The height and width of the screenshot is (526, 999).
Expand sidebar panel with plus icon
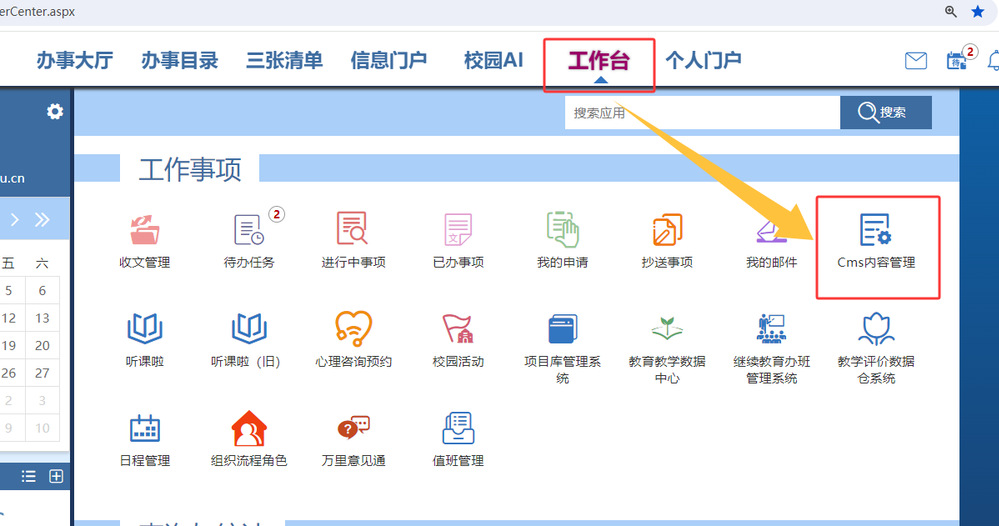click(x=56, y=476)
